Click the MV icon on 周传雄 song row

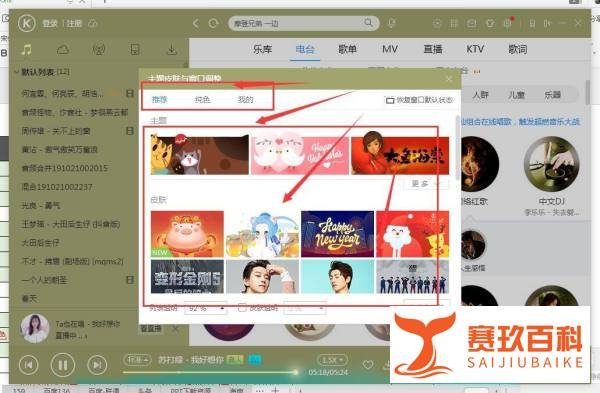coord(130,131)
